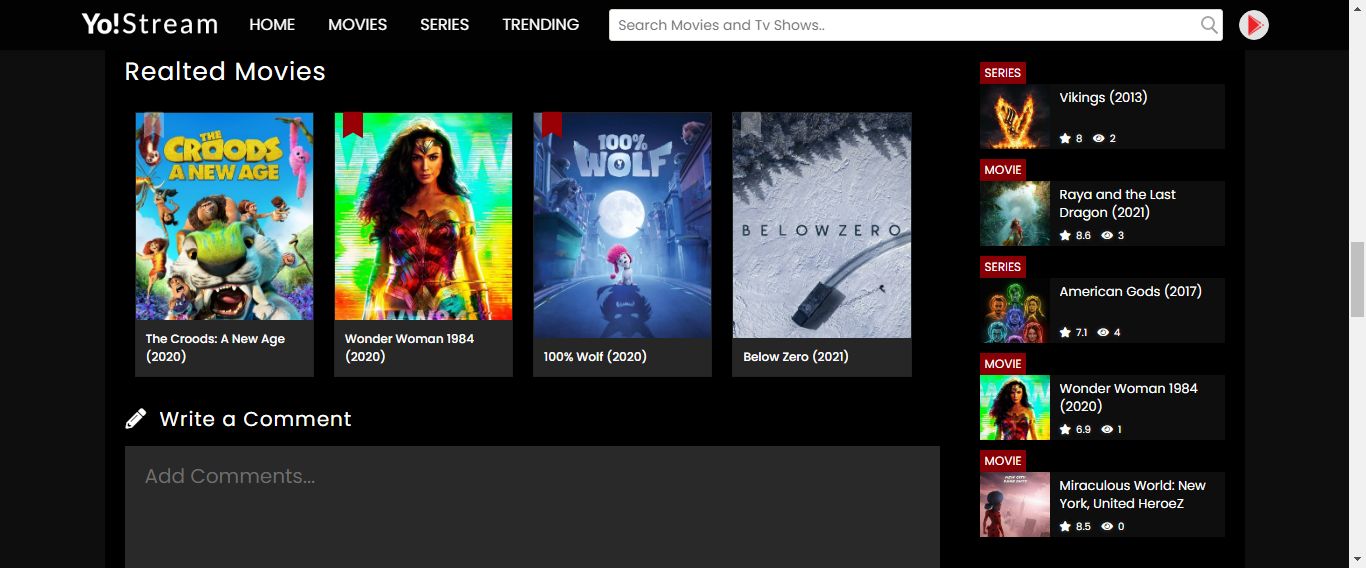
Task: Open the 100% Wolf poster
Action: pos(622,225)
